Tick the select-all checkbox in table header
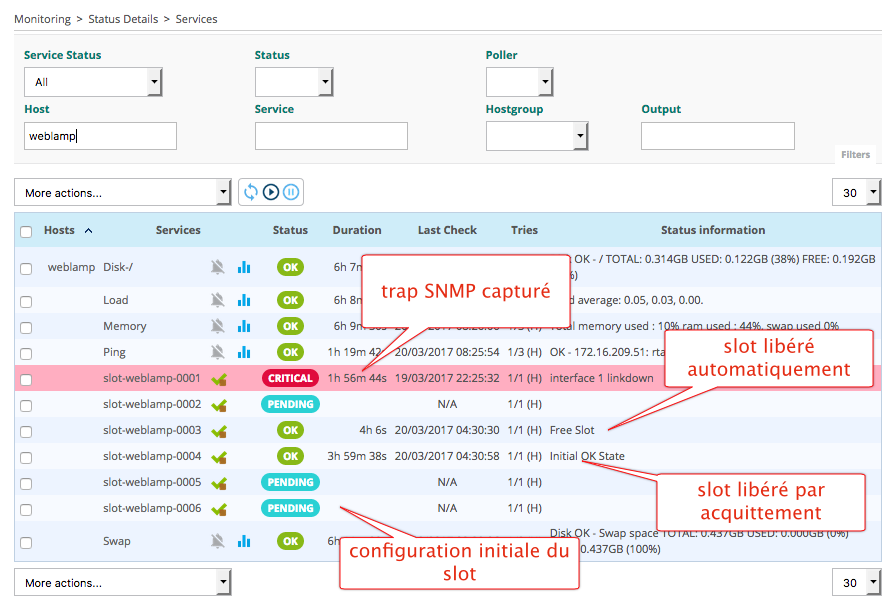891x603 pixels. pos(26,231)
